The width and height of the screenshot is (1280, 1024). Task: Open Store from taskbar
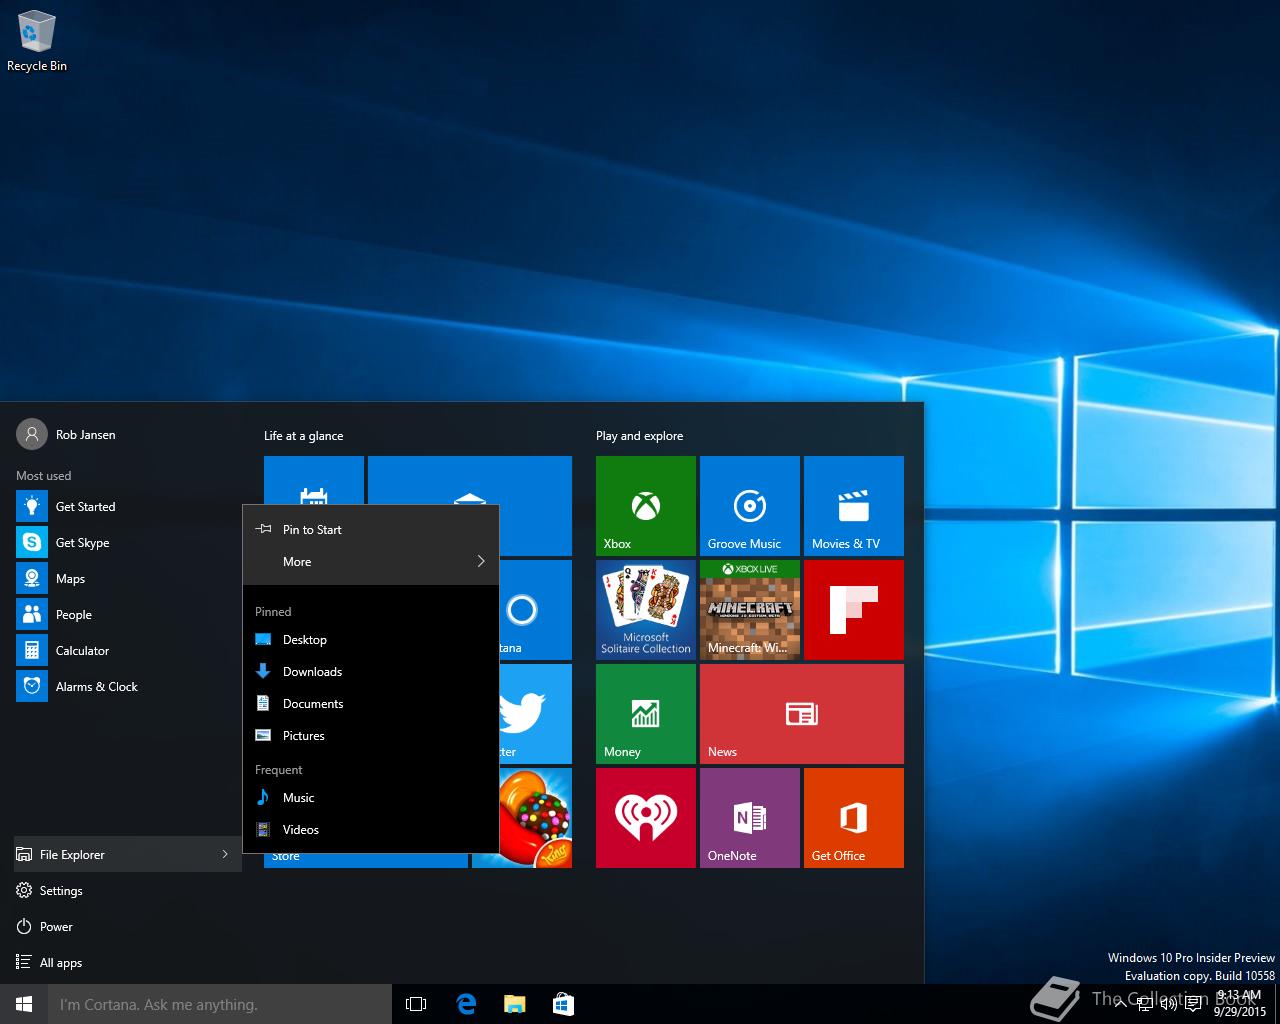pyautogui.click(x=562, y=1004)
